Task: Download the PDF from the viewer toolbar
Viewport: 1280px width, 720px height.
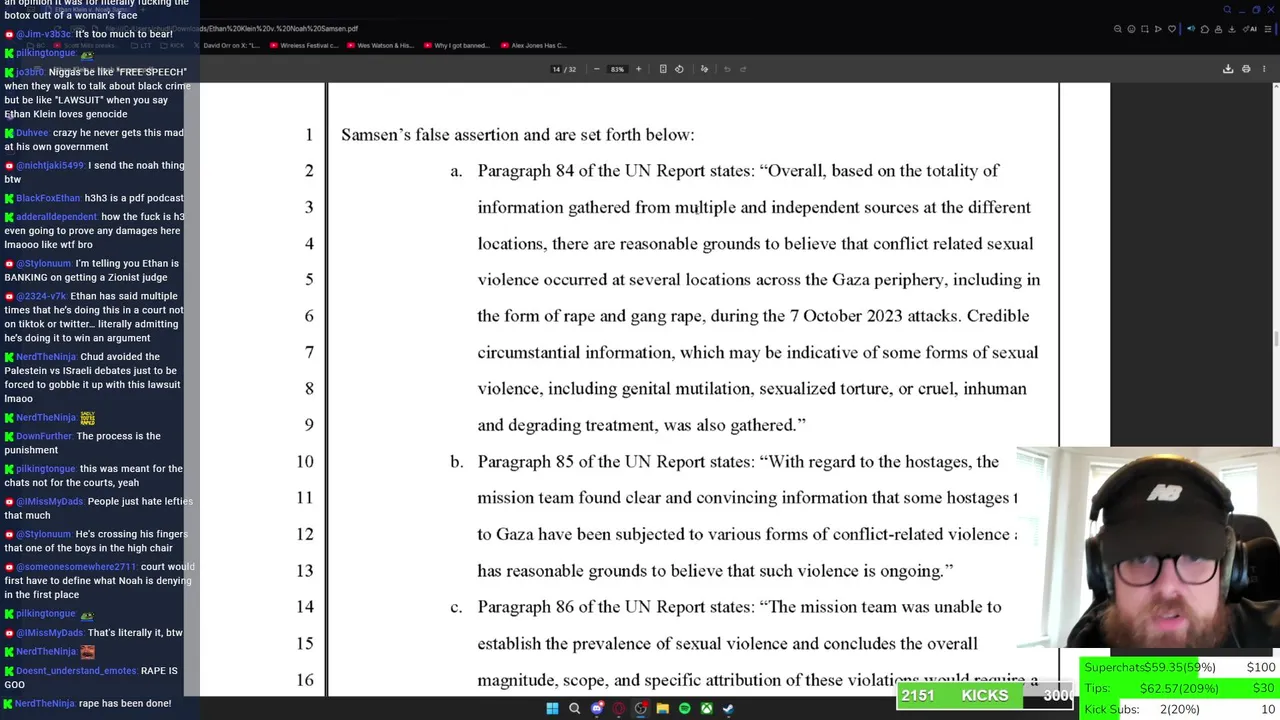Action: [x=1228, y=69]
